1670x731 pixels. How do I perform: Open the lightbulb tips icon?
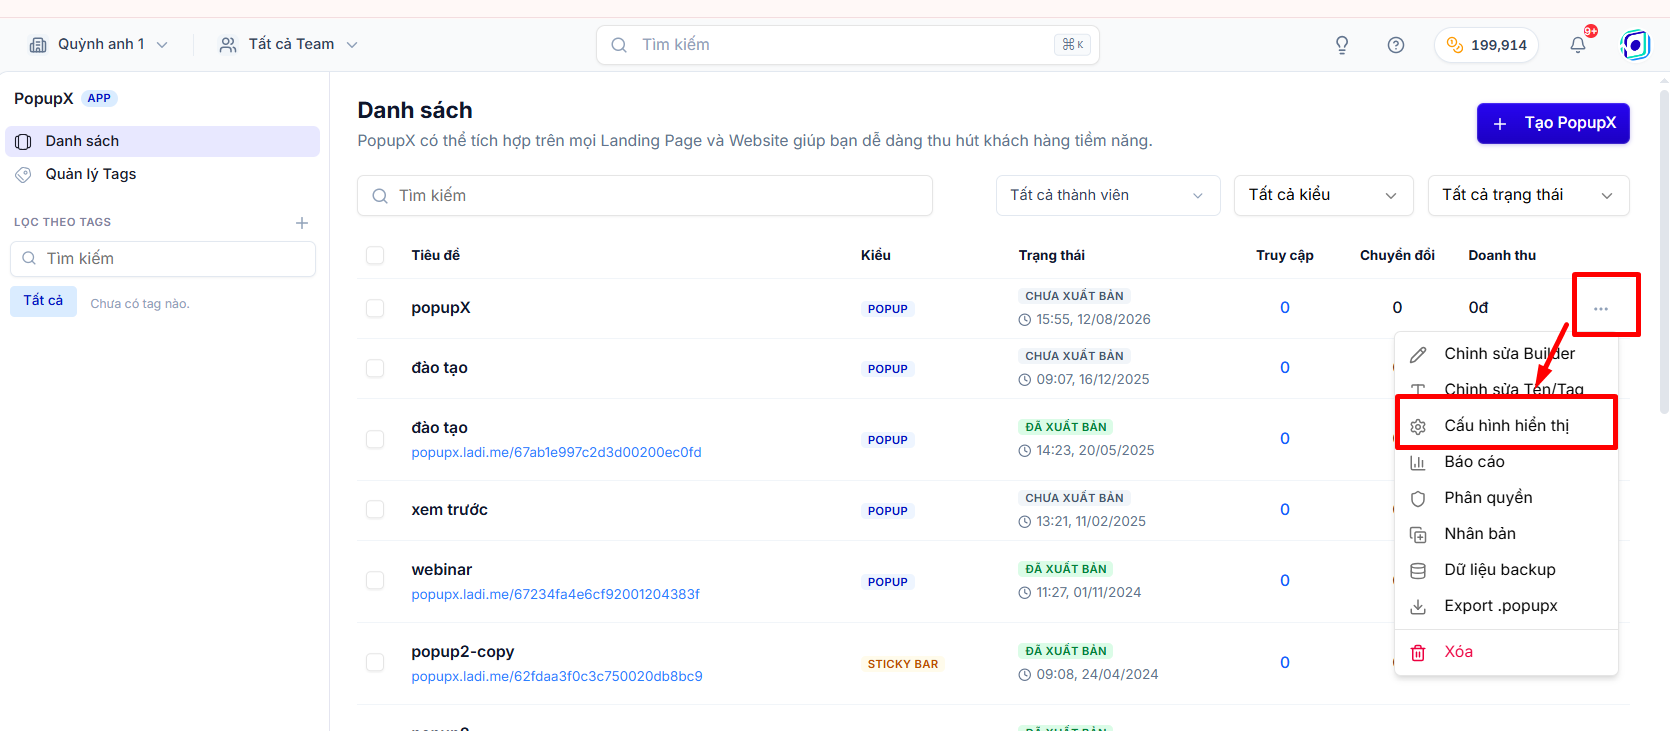1342,45
